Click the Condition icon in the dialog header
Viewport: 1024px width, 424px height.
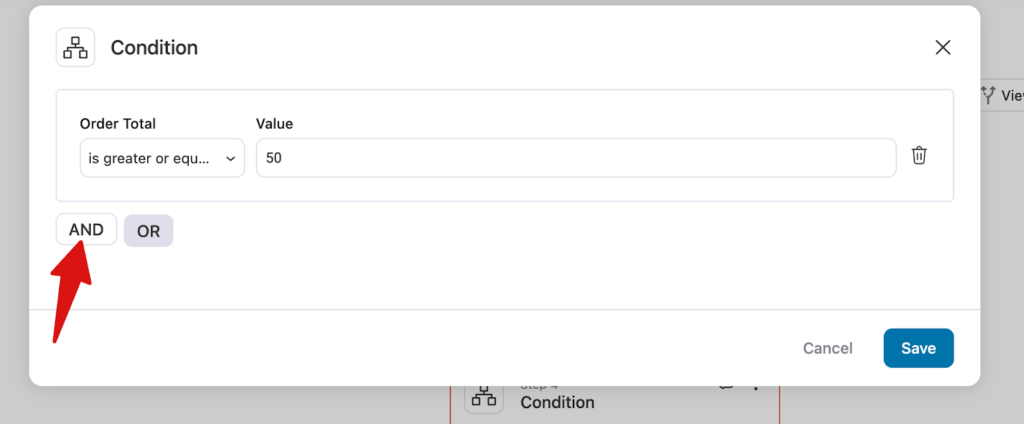point(75,47)
